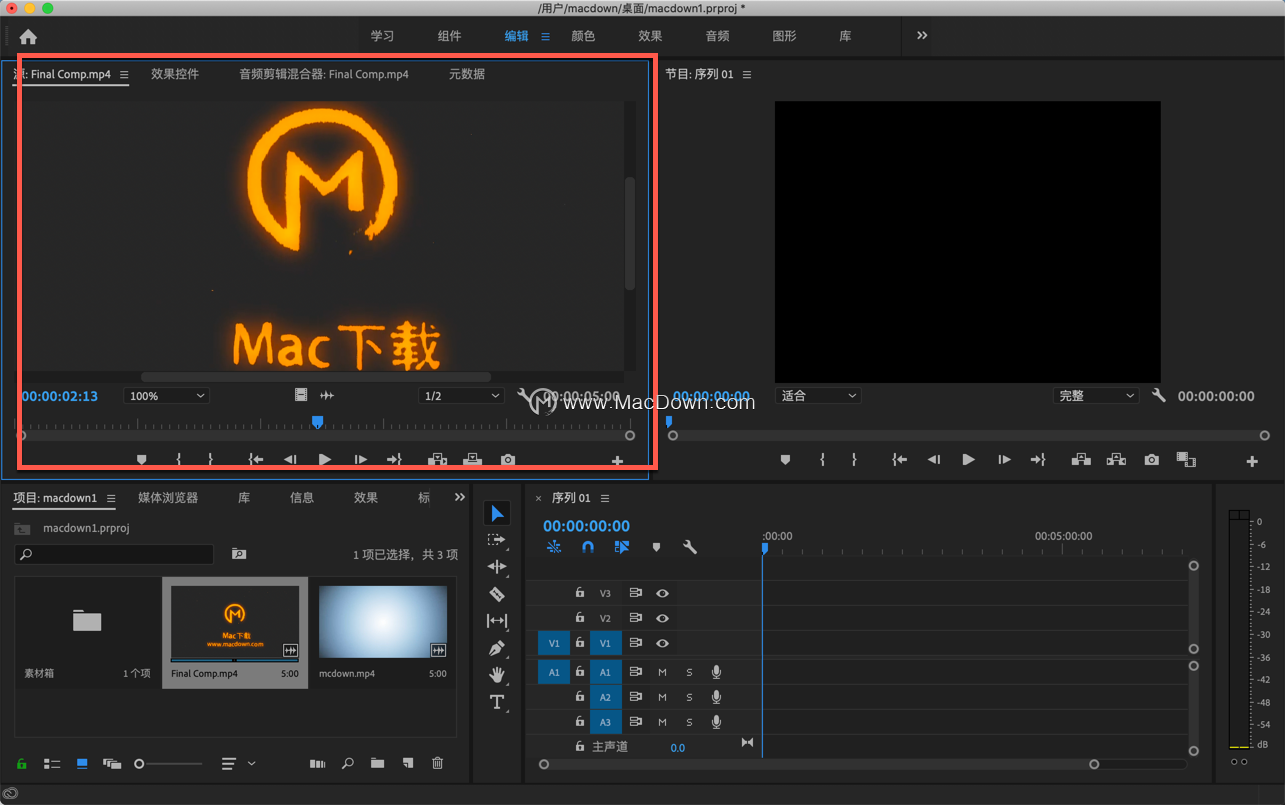Play in Source monitor
The width and height of the screenshot is (1285, 805).
tap(324, 460)
